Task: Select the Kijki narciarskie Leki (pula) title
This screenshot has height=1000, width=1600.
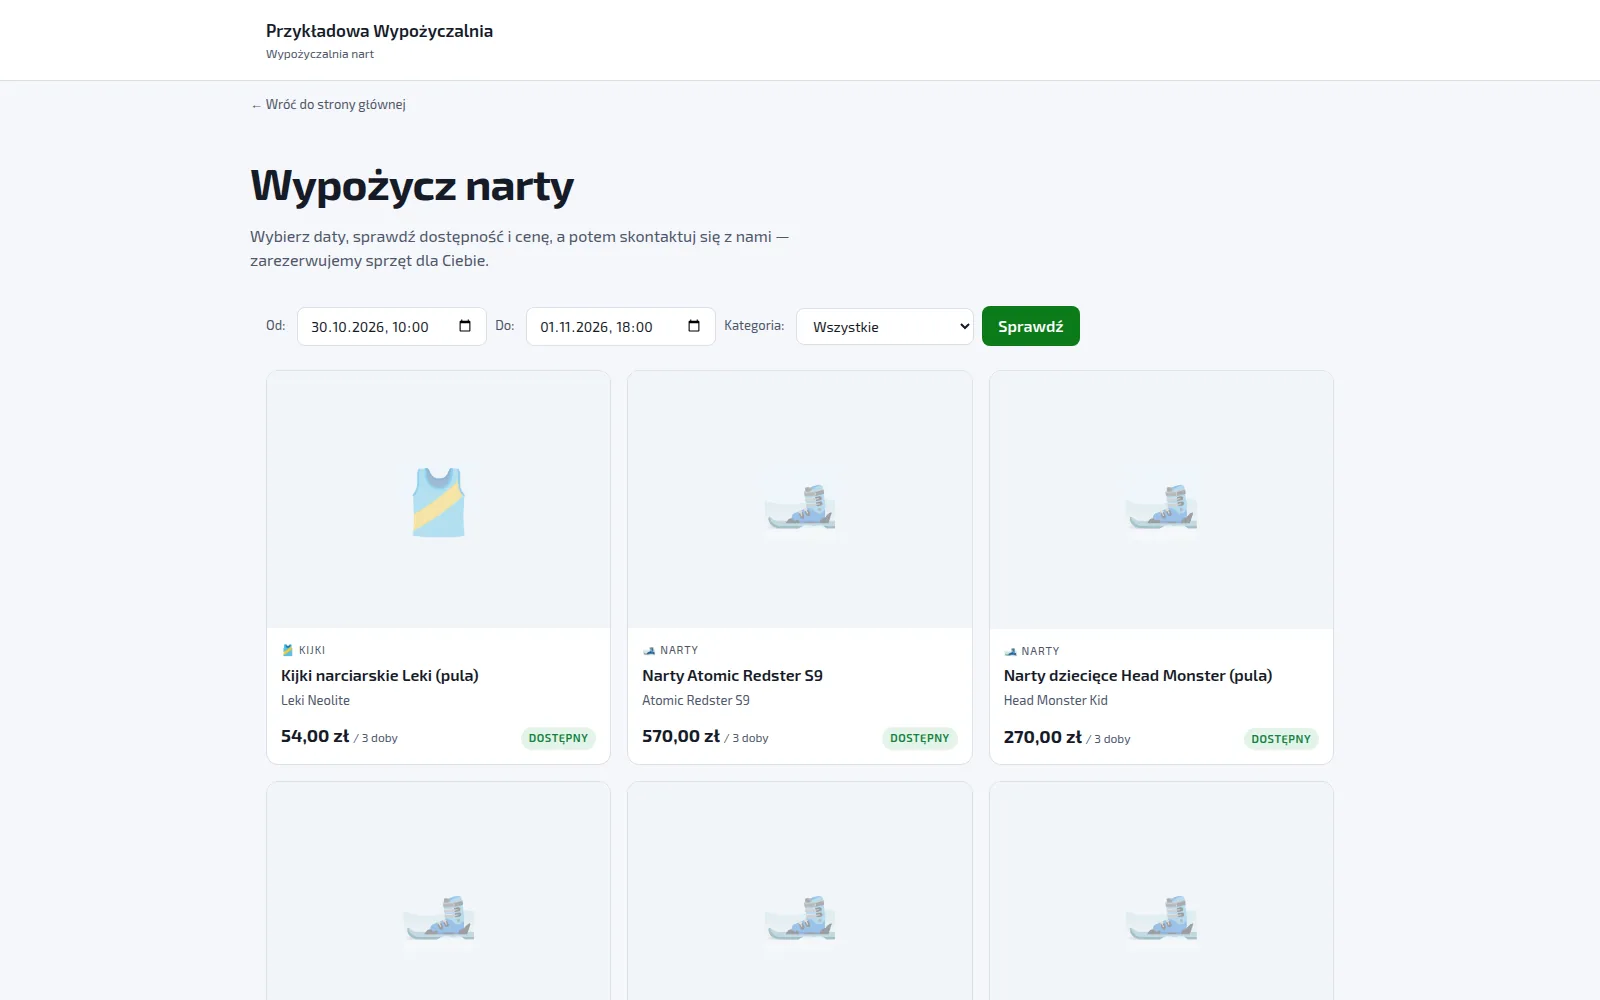Action: tap(380, 675)
